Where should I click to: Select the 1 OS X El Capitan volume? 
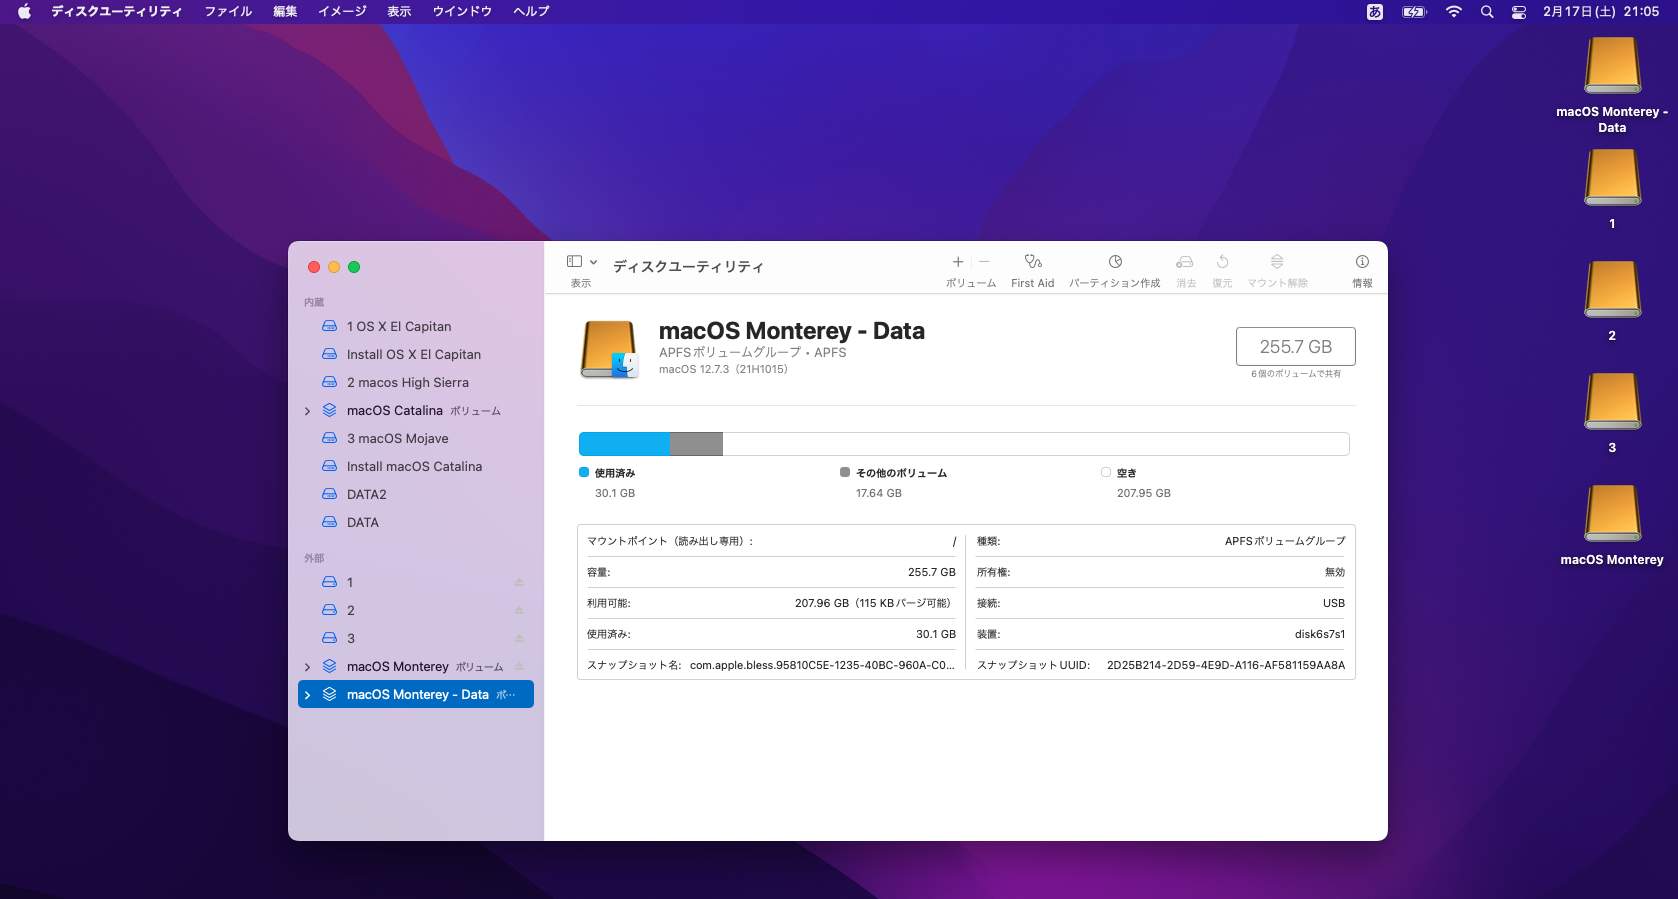[416, 326]
